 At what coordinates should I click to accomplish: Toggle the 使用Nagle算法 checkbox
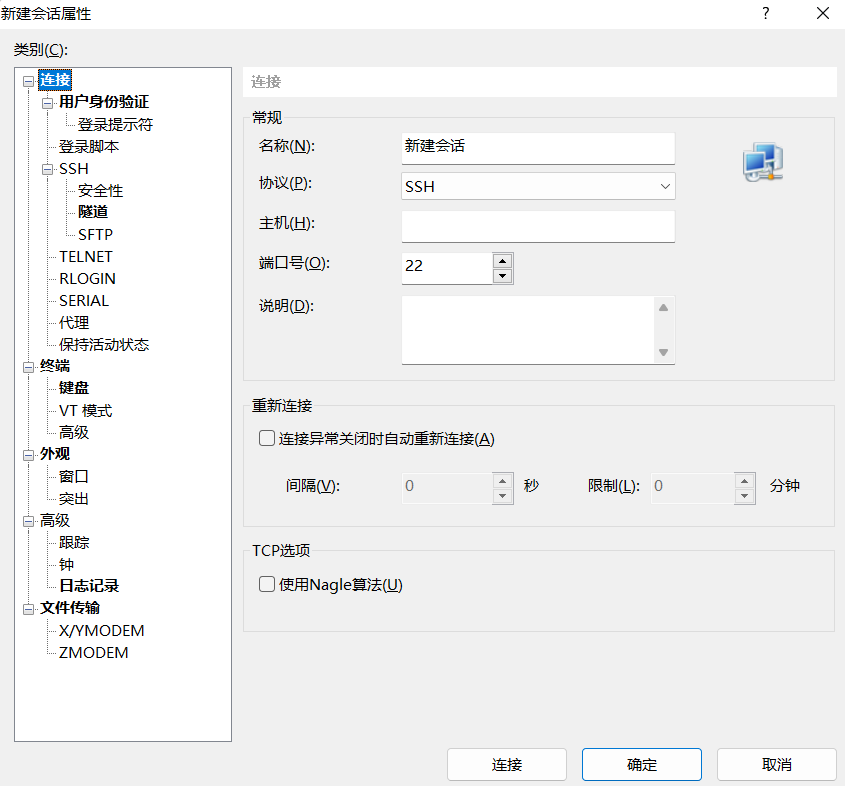click(267, 585)
